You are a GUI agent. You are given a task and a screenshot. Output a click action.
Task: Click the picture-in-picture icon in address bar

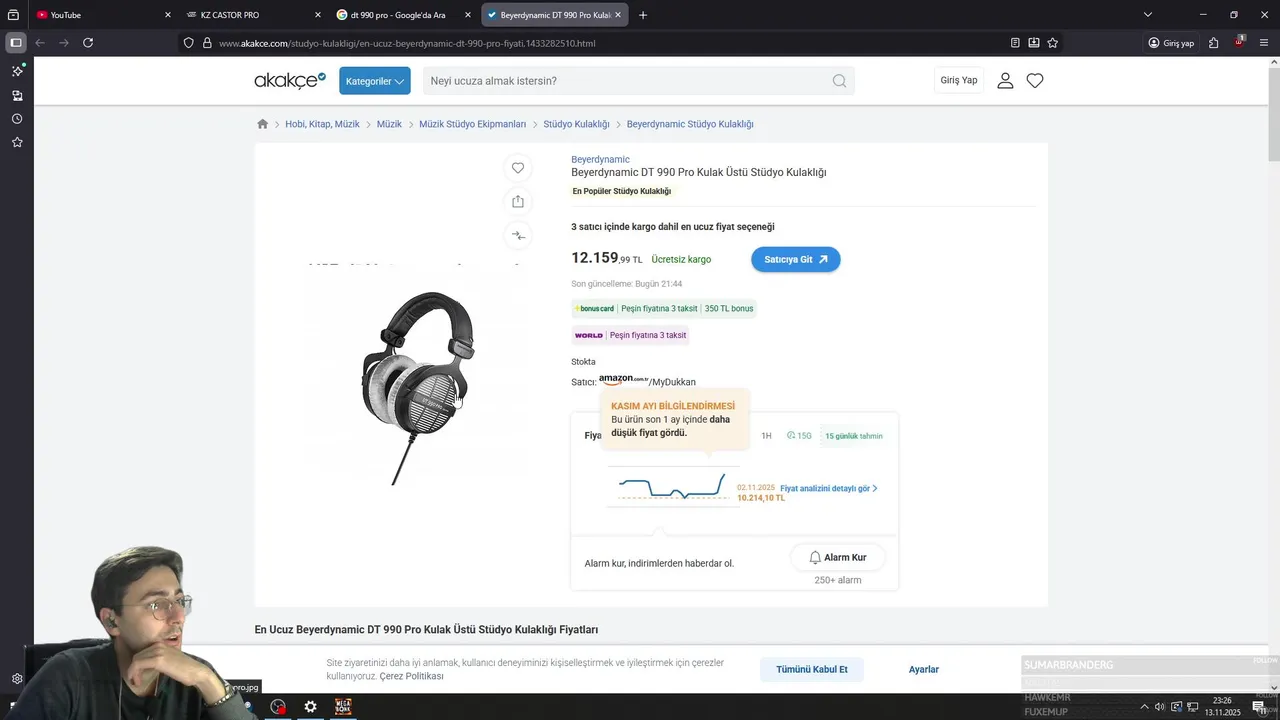pos(1034,43)
